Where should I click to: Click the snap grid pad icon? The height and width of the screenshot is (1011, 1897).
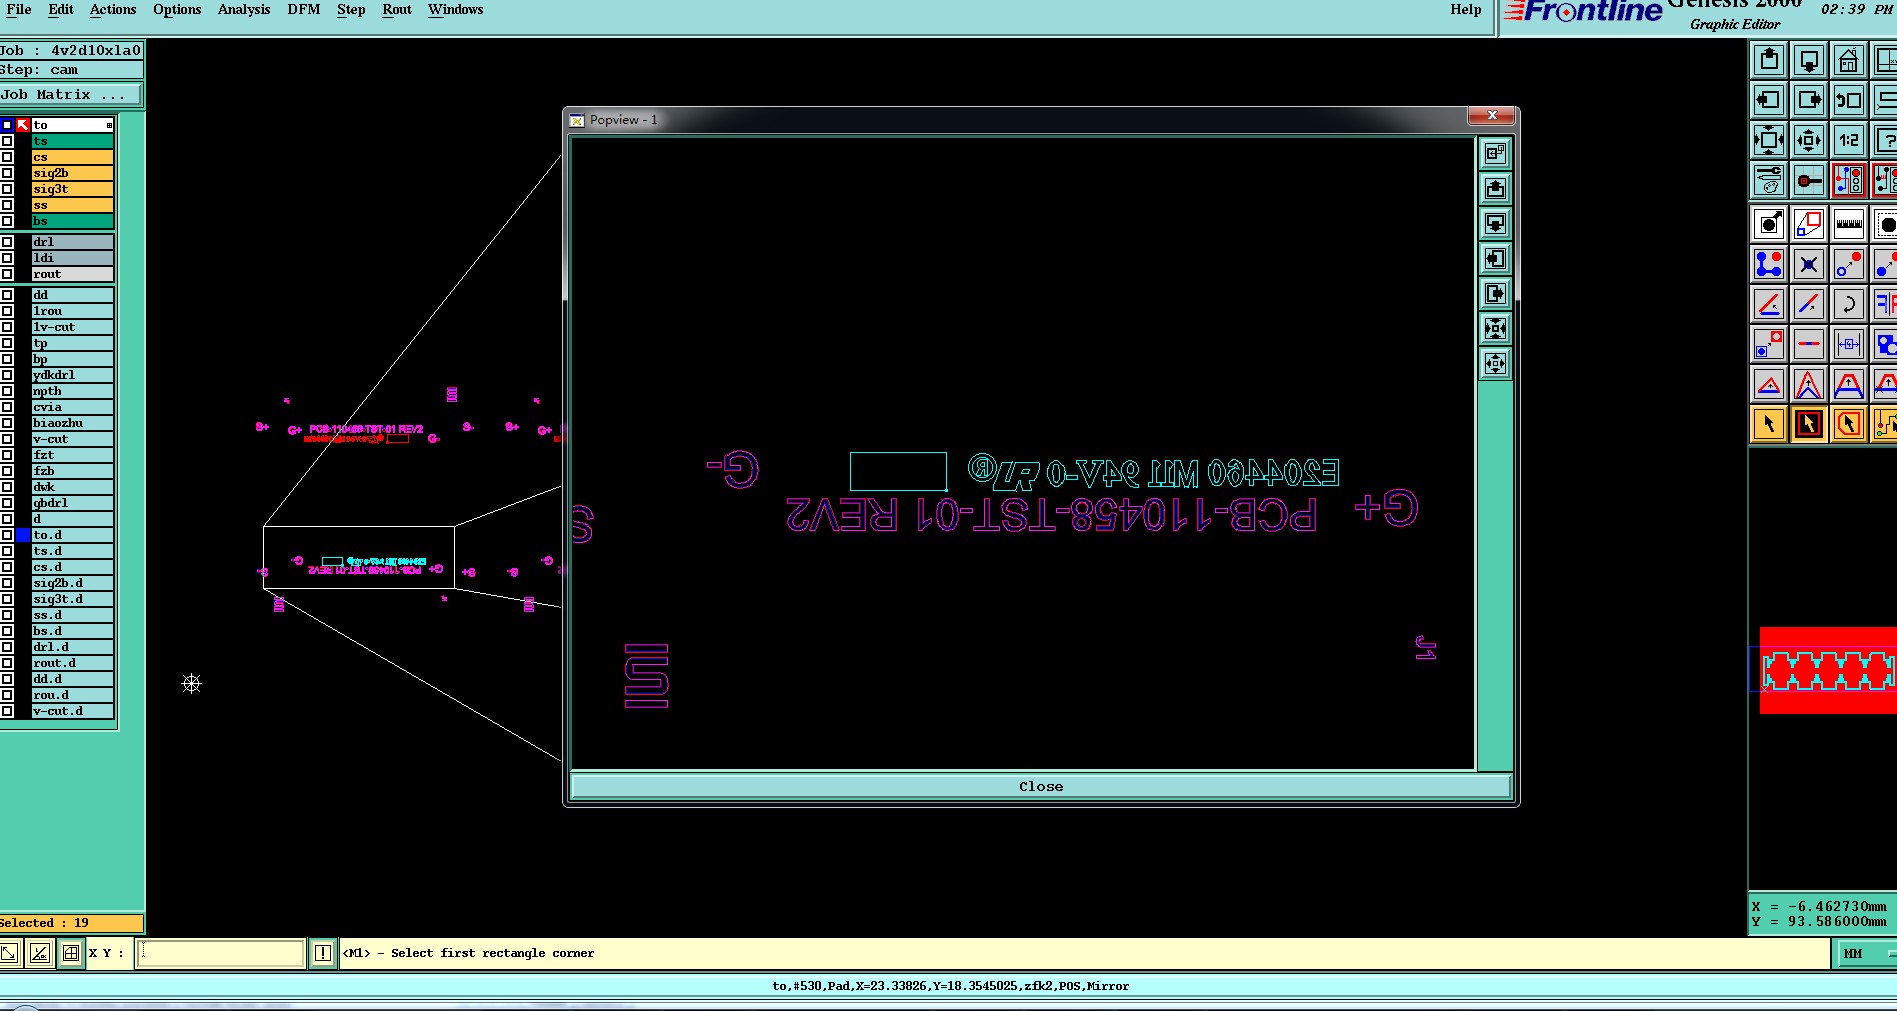[1809, 180]
